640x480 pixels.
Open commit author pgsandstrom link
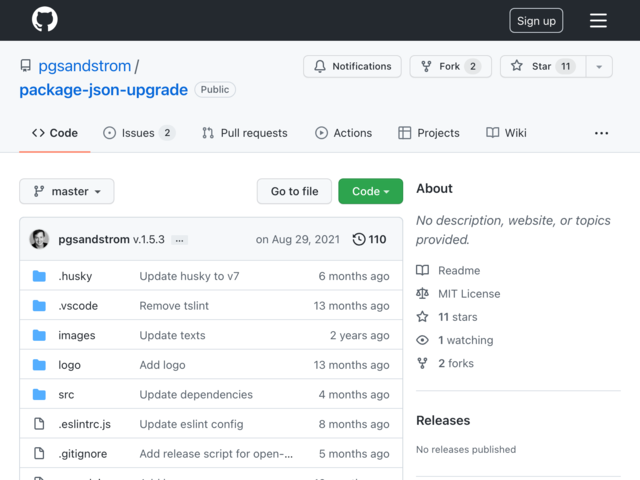pos(94,239)
